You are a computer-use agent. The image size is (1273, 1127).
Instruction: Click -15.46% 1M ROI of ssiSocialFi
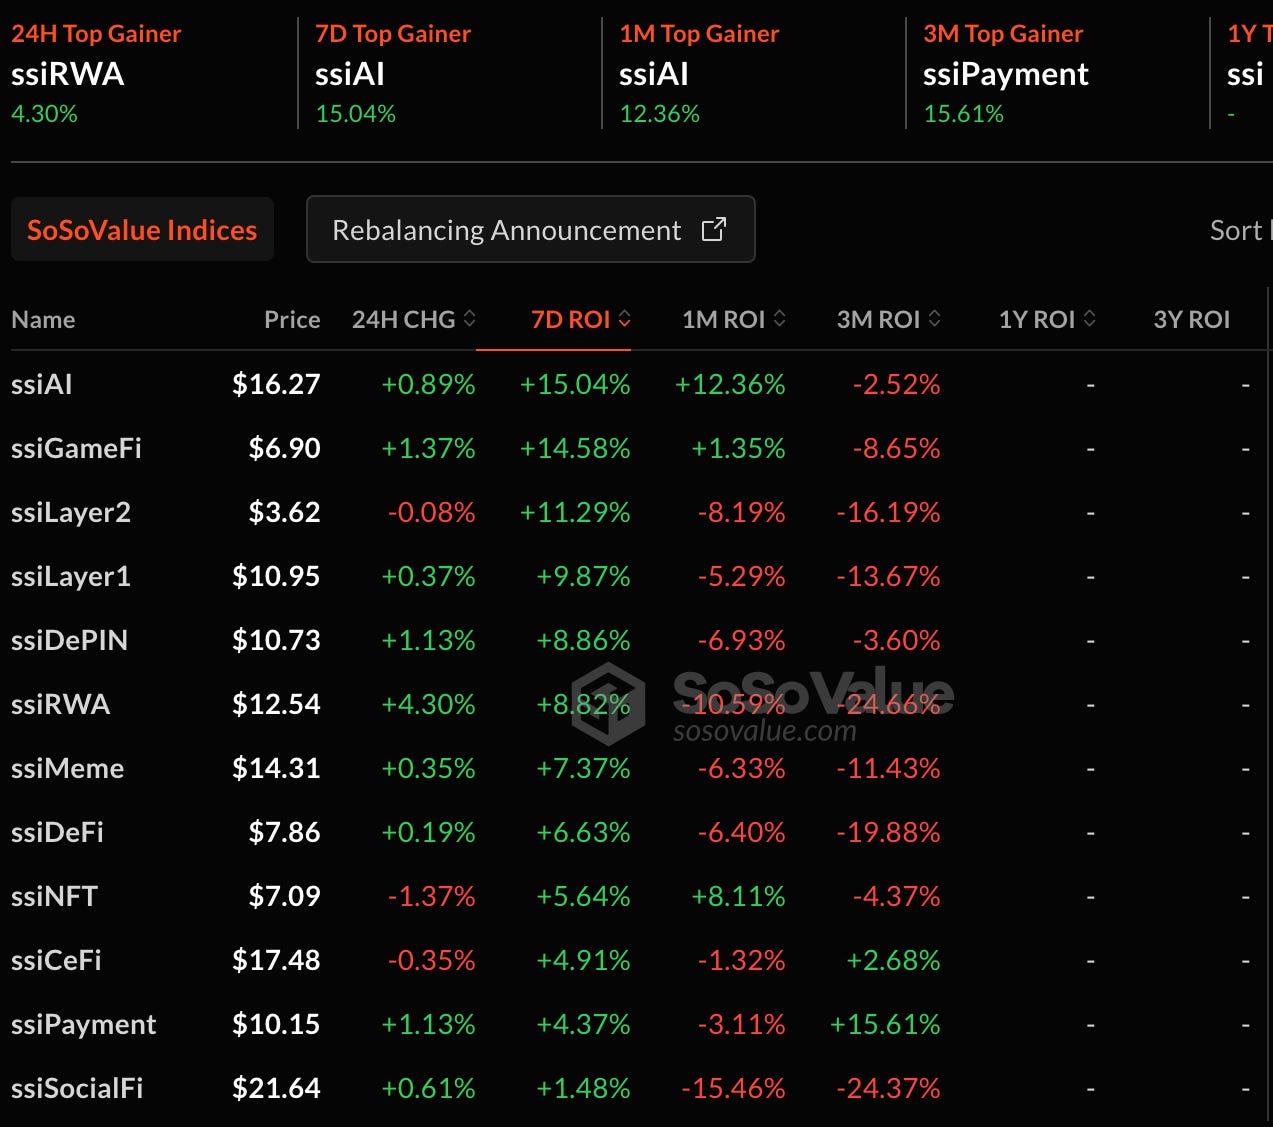click(x=733, y=1088)
